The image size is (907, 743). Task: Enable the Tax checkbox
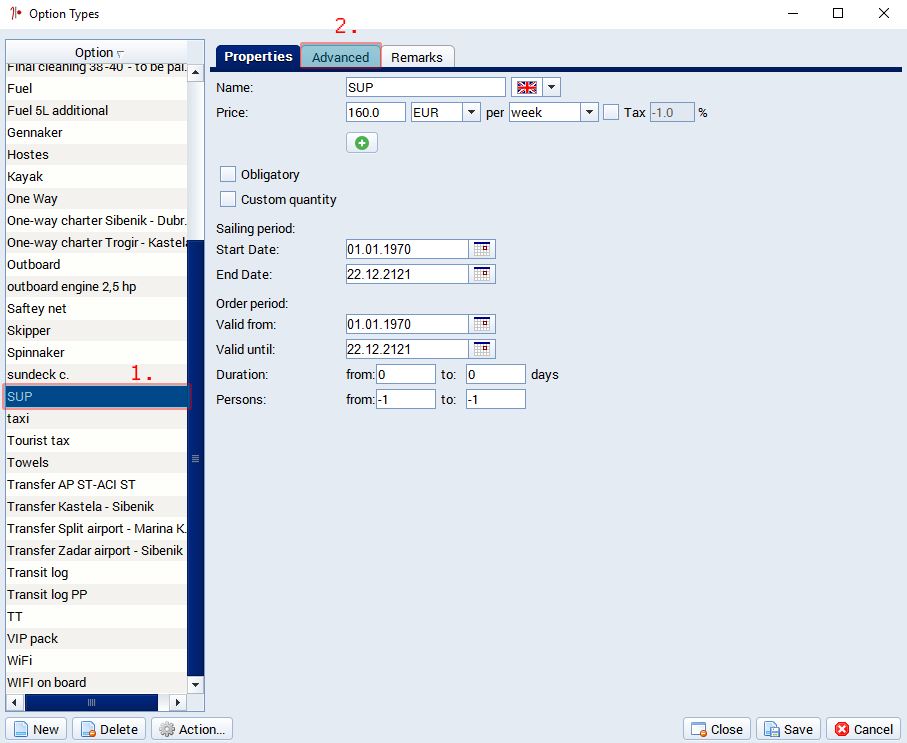click(x=611, y=112)
